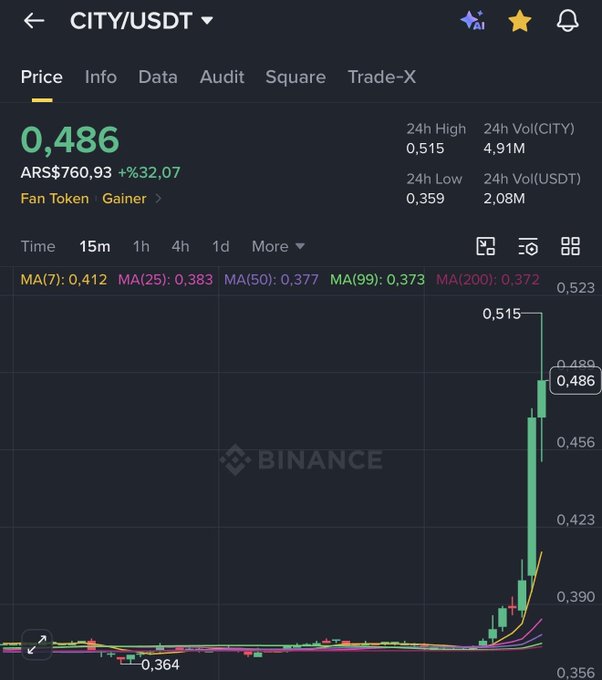This screenshot has height=680, width=602.
Task: Click the MA(25): 0,383 indicator label
Action: click(x=166, y=279)
